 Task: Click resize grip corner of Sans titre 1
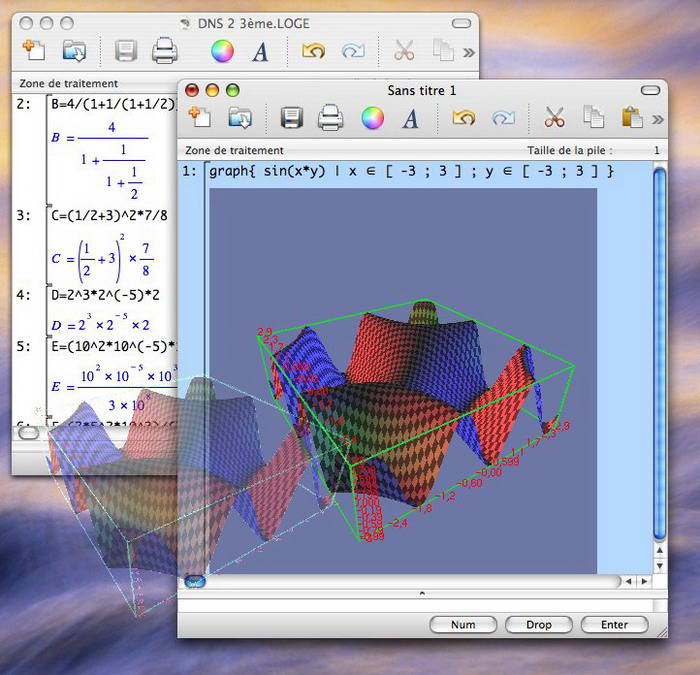662,632
